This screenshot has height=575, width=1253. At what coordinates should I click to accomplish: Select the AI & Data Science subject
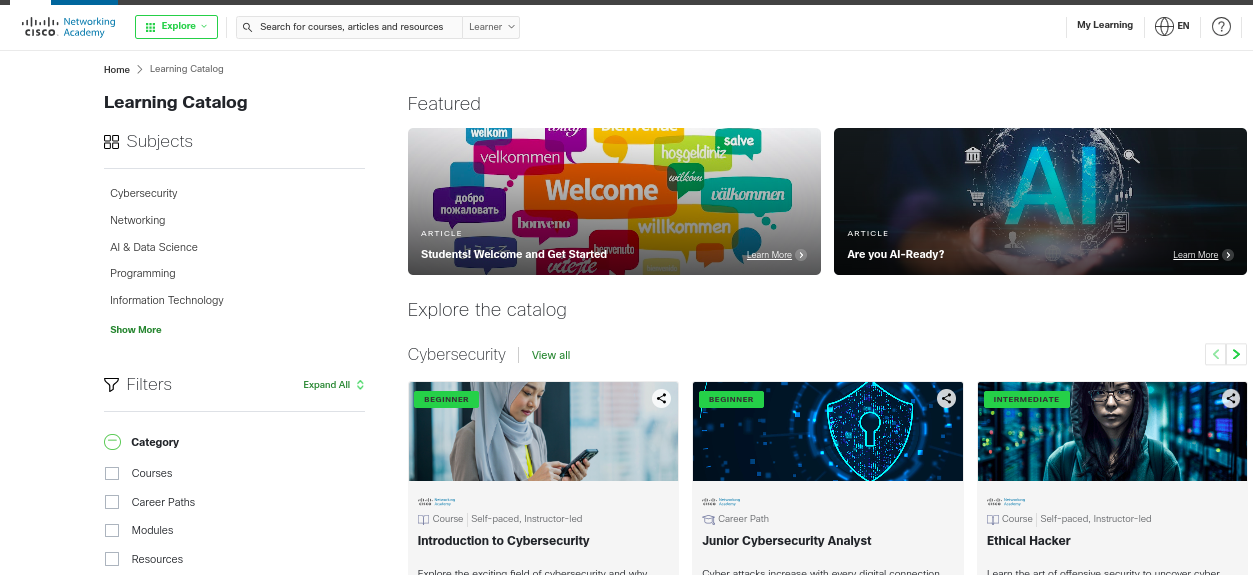pyautogui.click(x=154, y=247)
